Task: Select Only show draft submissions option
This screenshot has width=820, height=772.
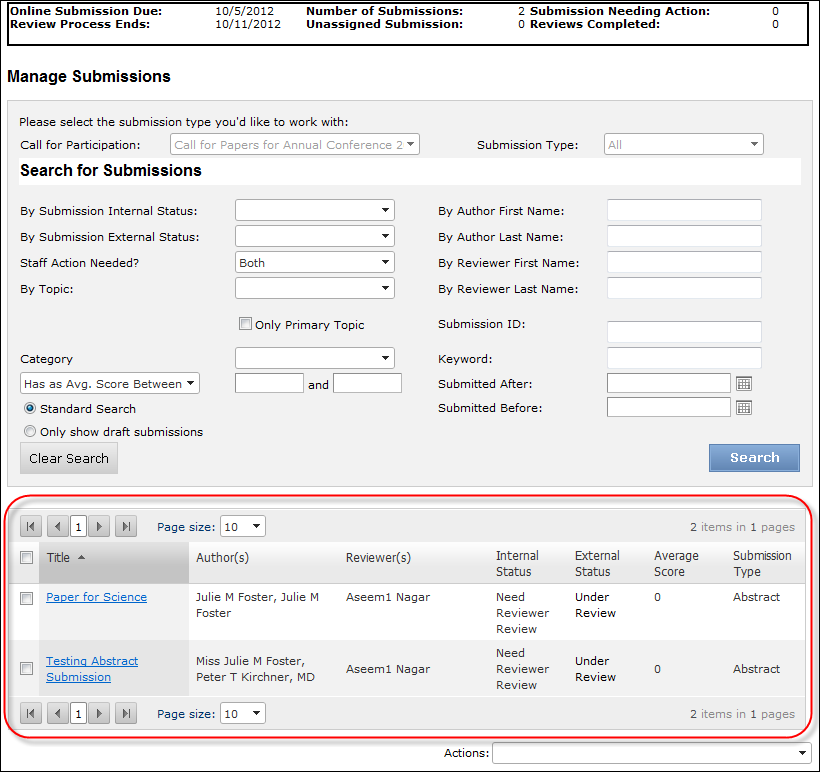Action: pos(30,432)
